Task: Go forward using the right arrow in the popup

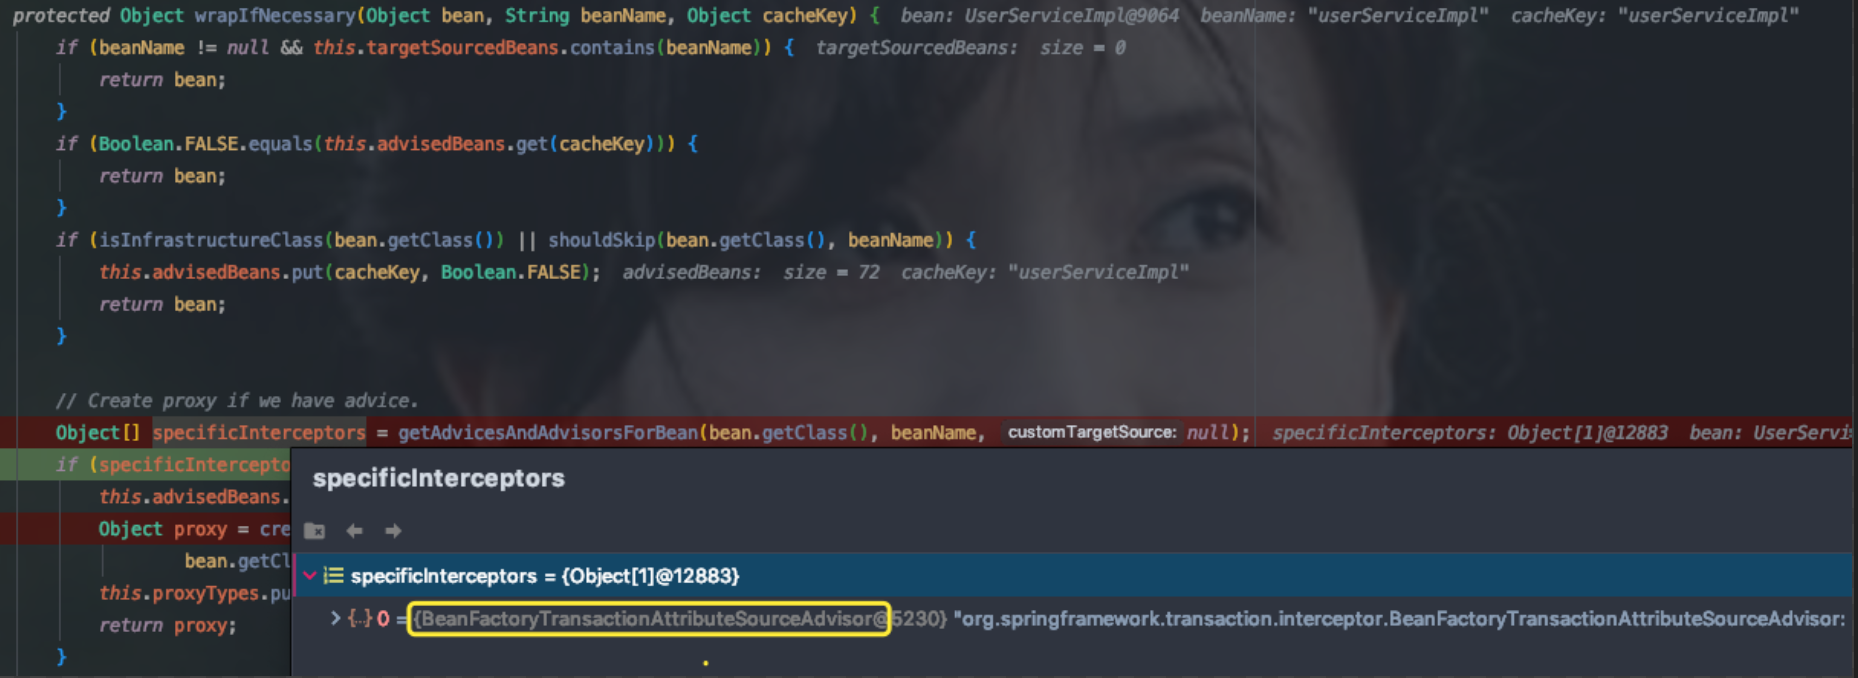Action: (393, 531)
